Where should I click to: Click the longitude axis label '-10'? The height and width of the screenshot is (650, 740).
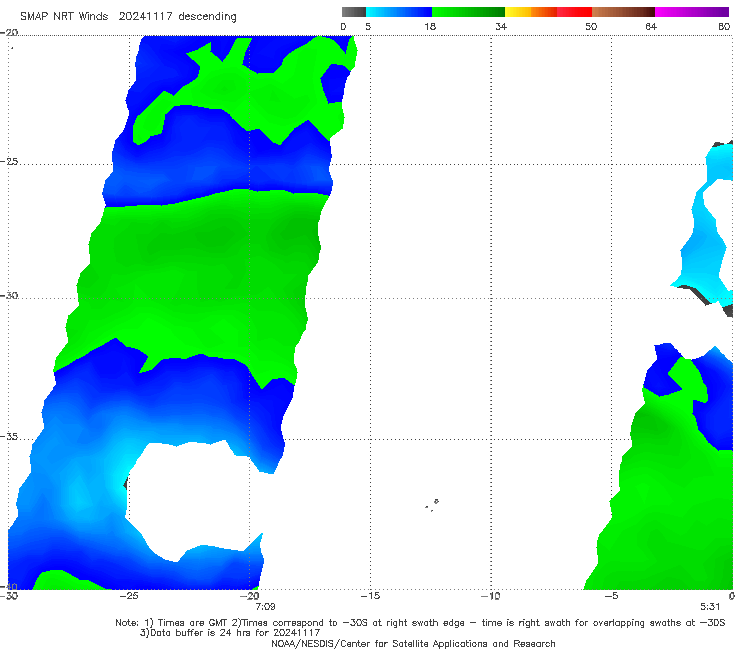[490, 596]
